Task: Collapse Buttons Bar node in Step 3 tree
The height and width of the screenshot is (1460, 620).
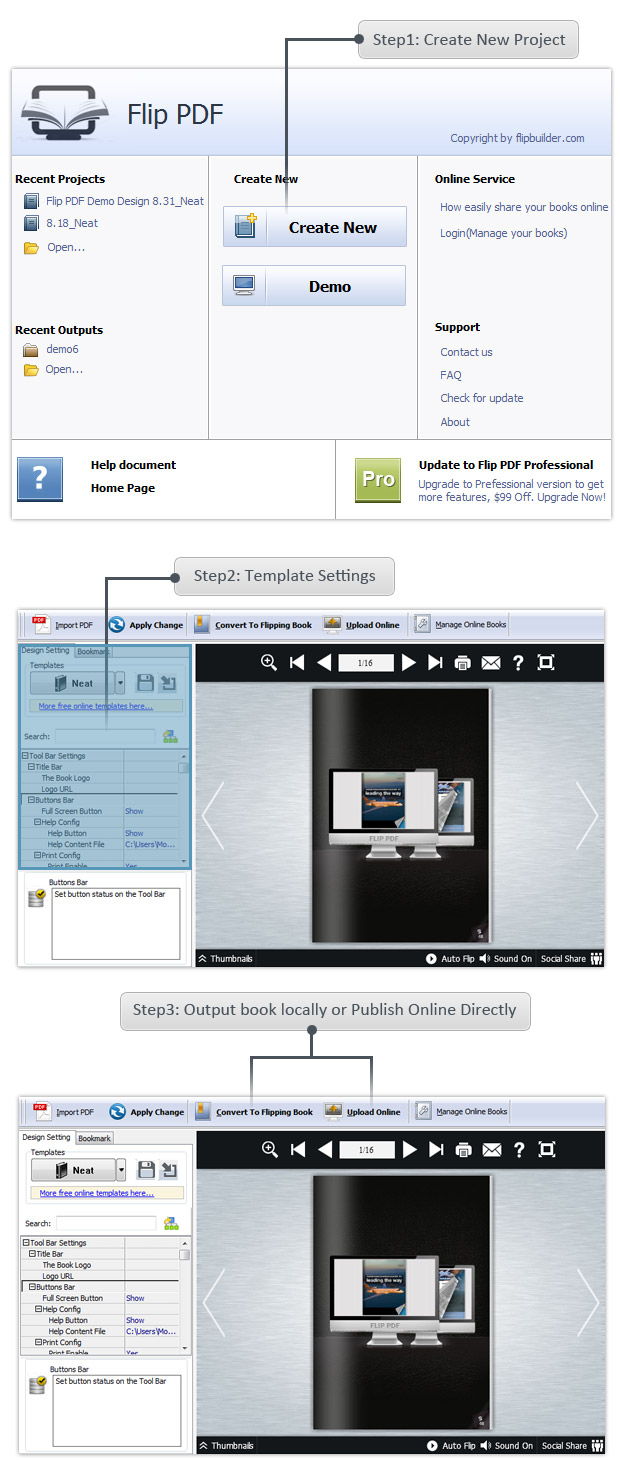Action: tap(31, 1287)
